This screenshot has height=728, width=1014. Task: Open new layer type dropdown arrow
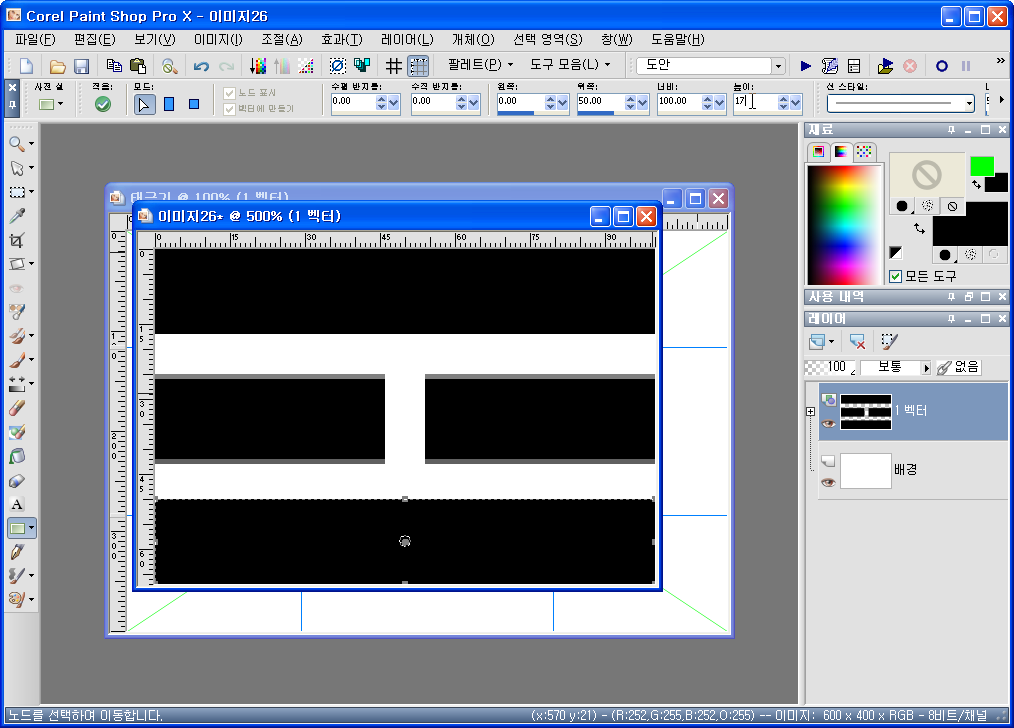(832, 341)
